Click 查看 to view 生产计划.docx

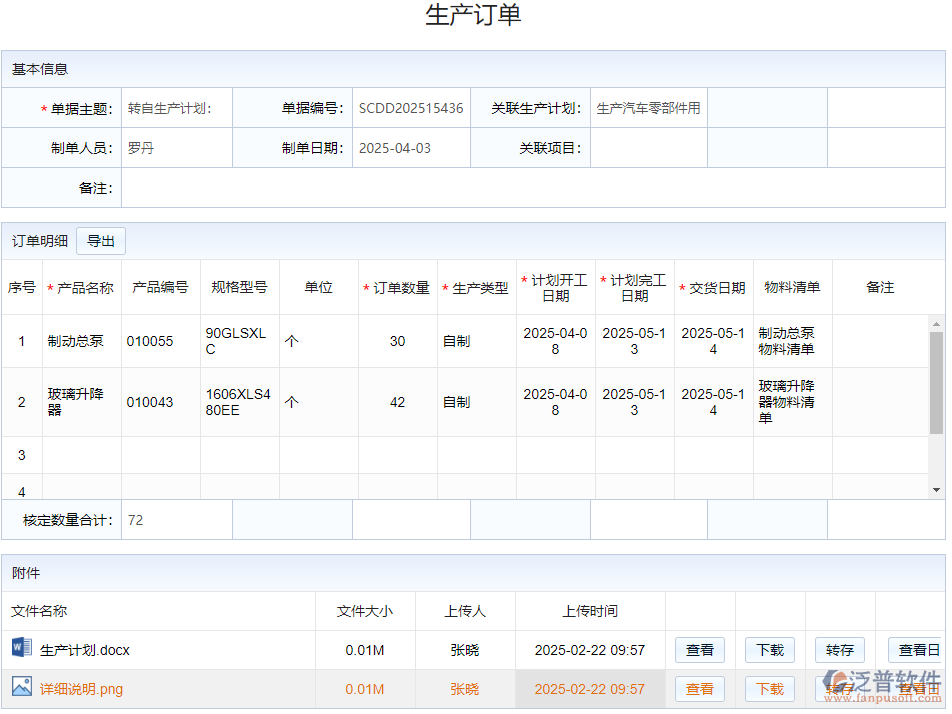699,650
